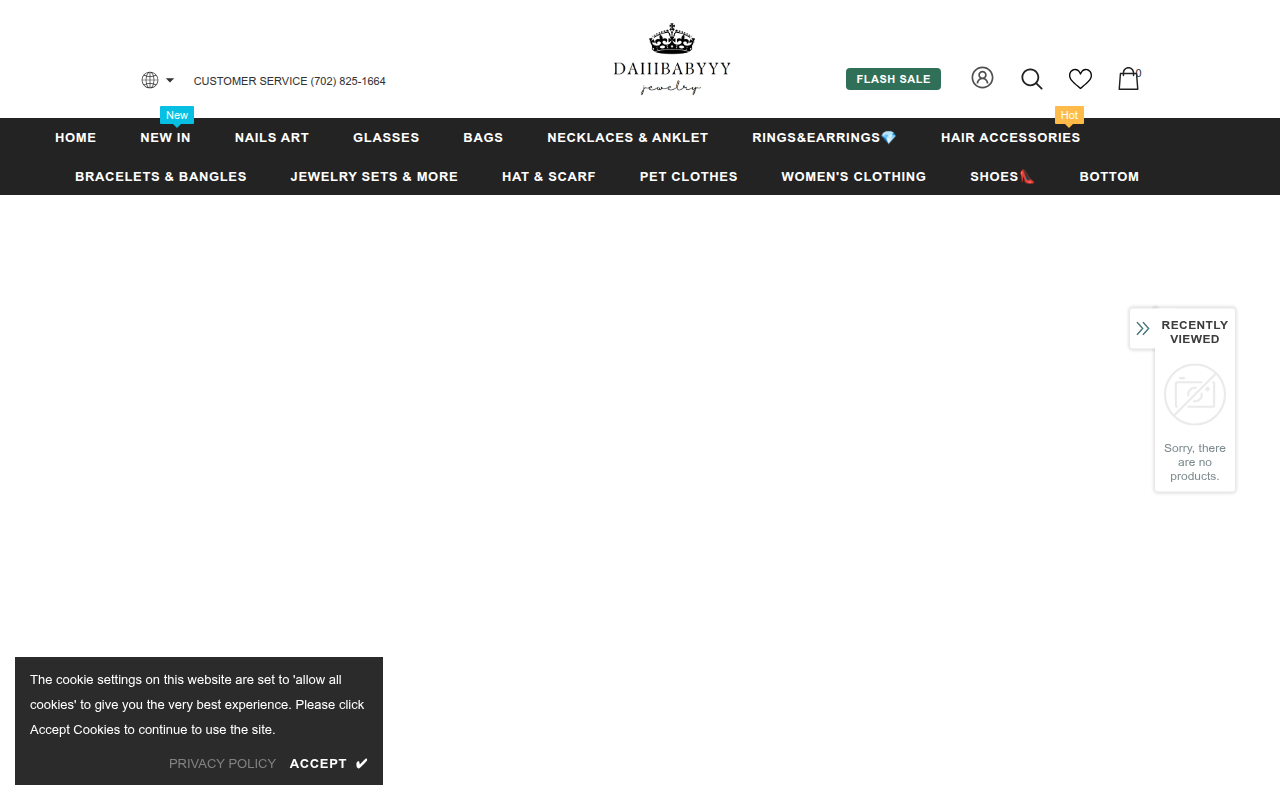Image resolution: width=1280 pixels, height=800 pixels.
Task: Open Hair Accessories category
Action: 1010,138
